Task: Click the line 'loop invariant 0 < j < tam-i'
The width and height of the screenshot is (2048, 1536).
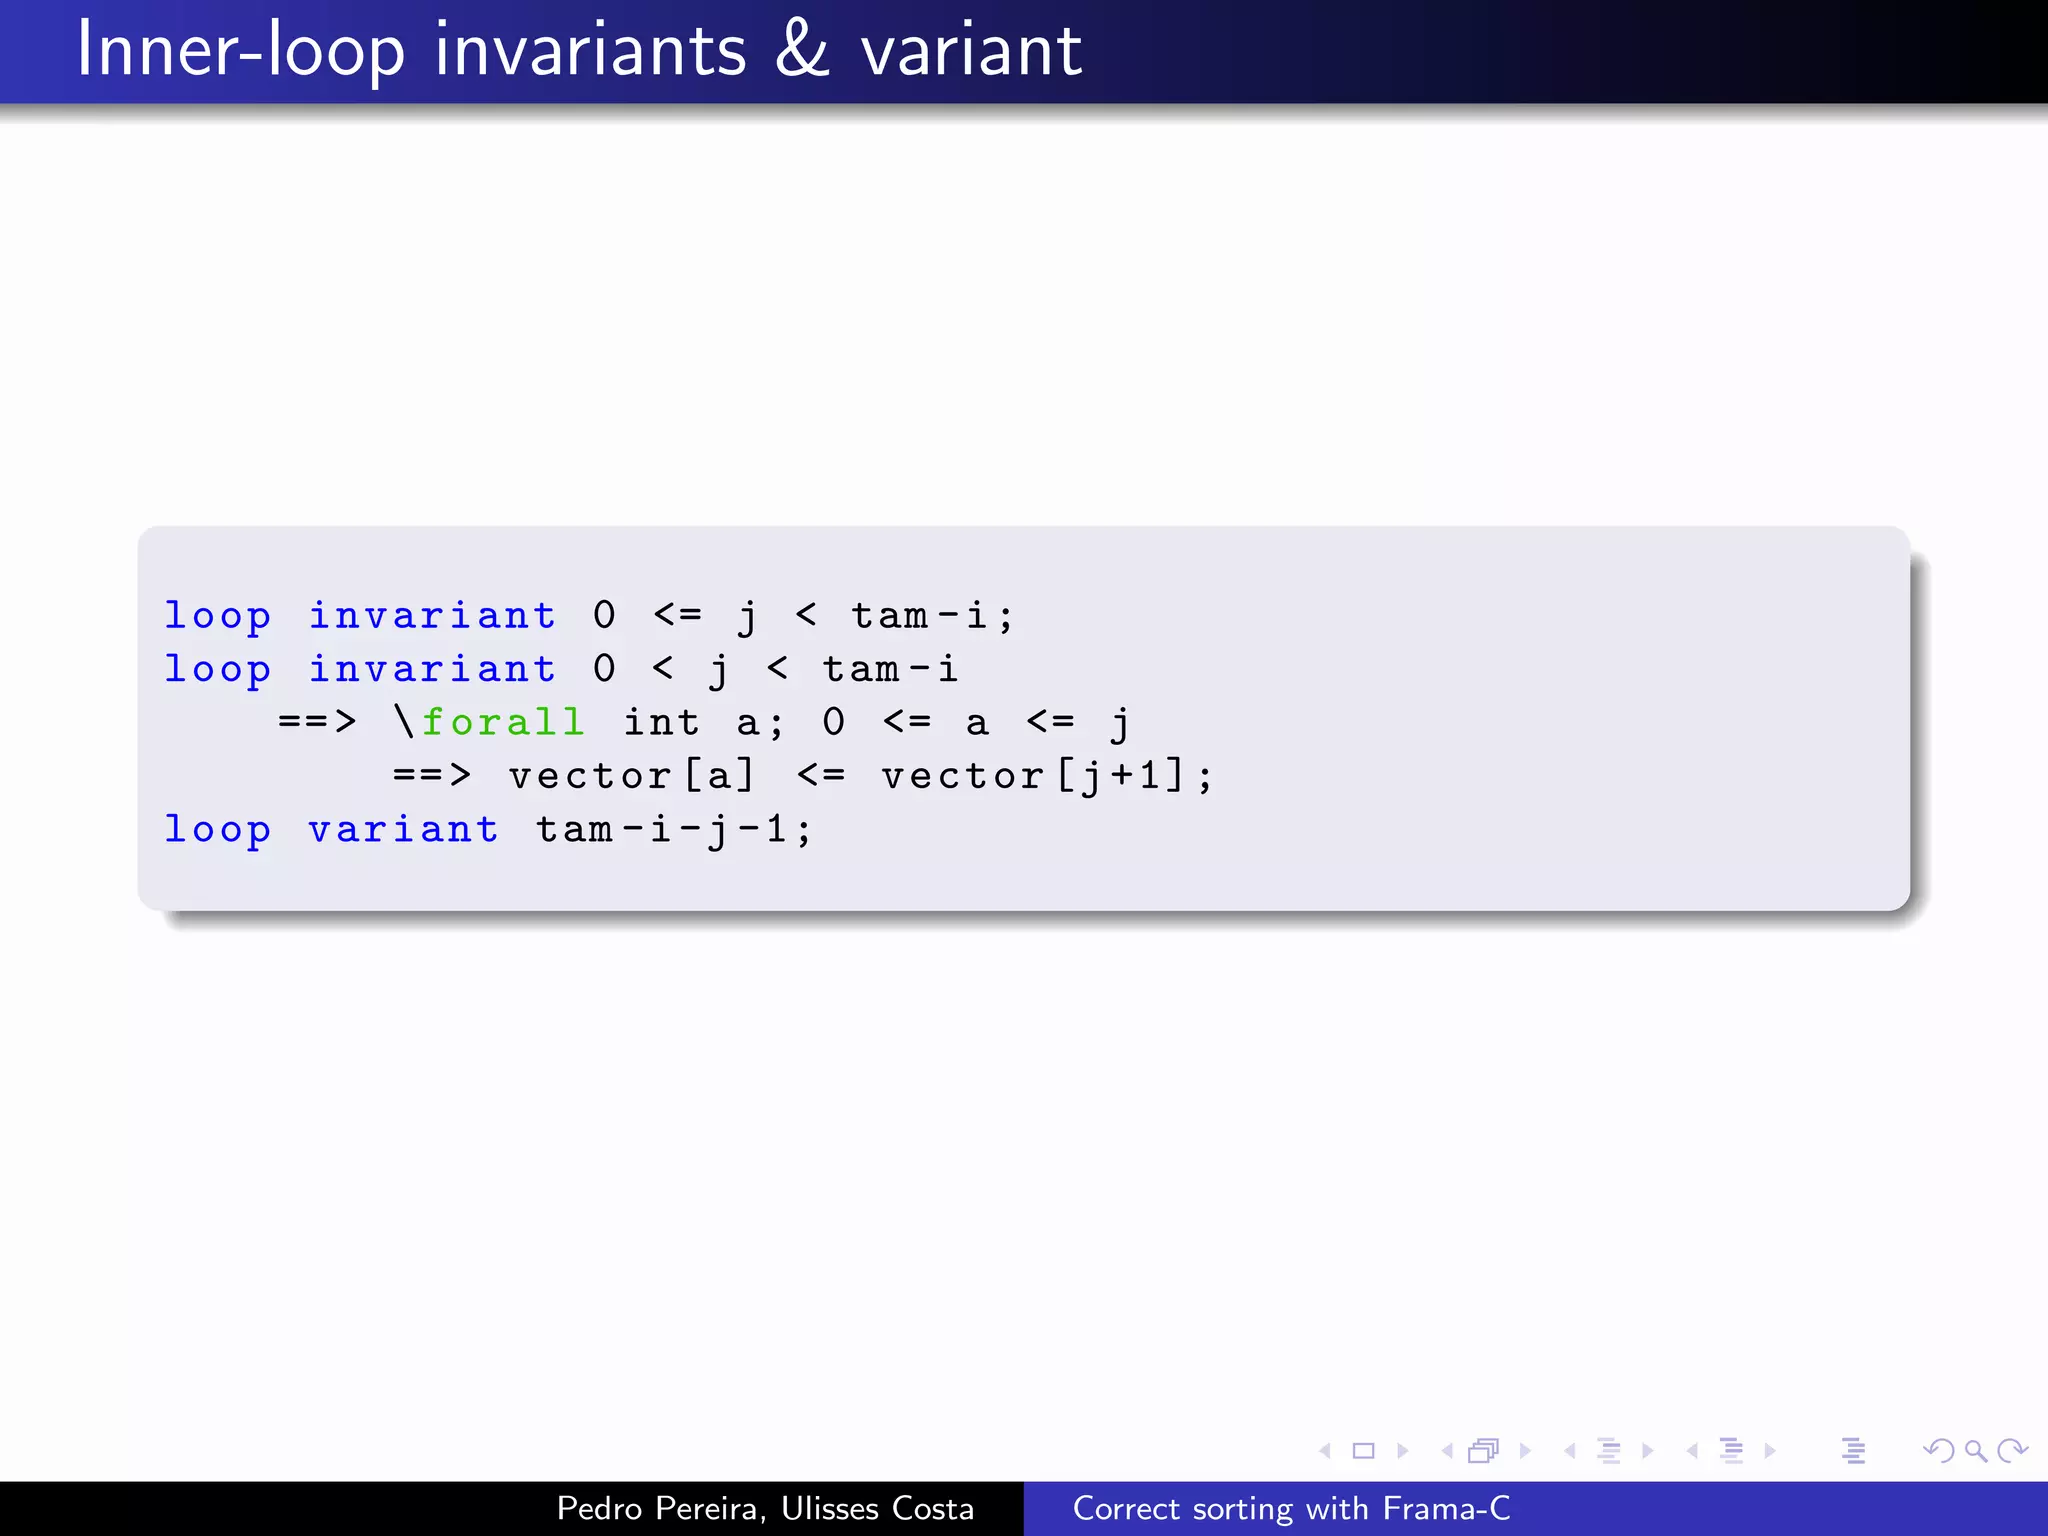Action: (x=561, y=669)
